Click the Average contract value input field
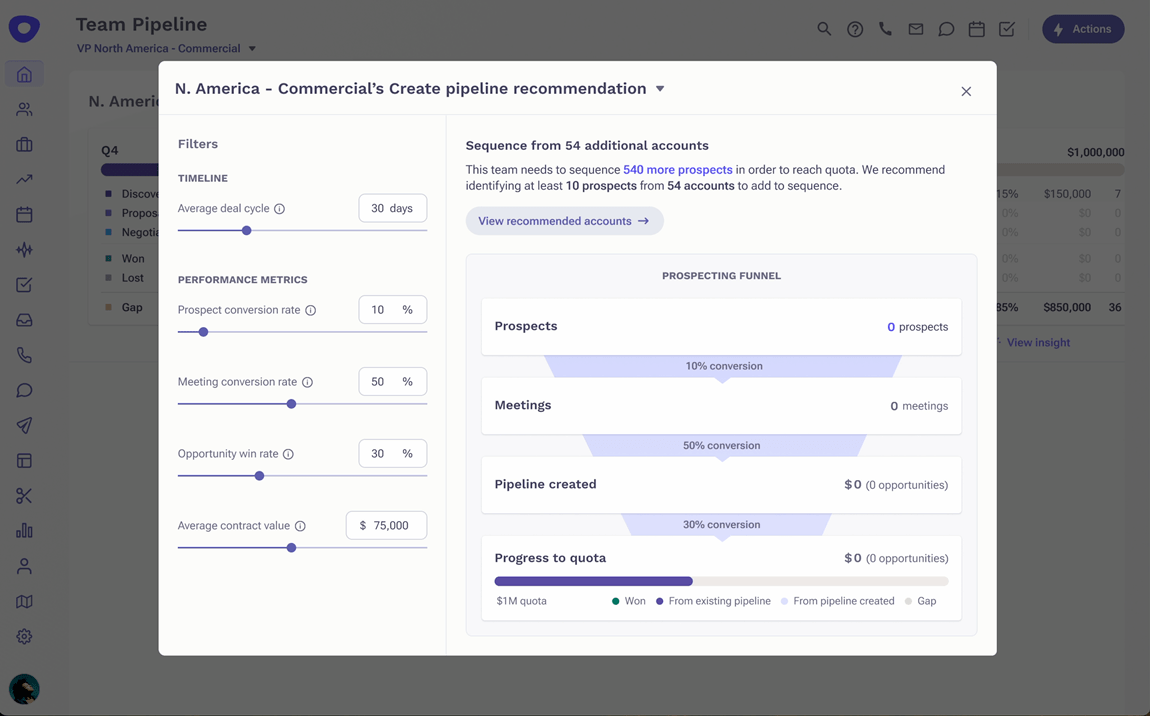Viewport: 1150px width, 716px height. (387, 525)
